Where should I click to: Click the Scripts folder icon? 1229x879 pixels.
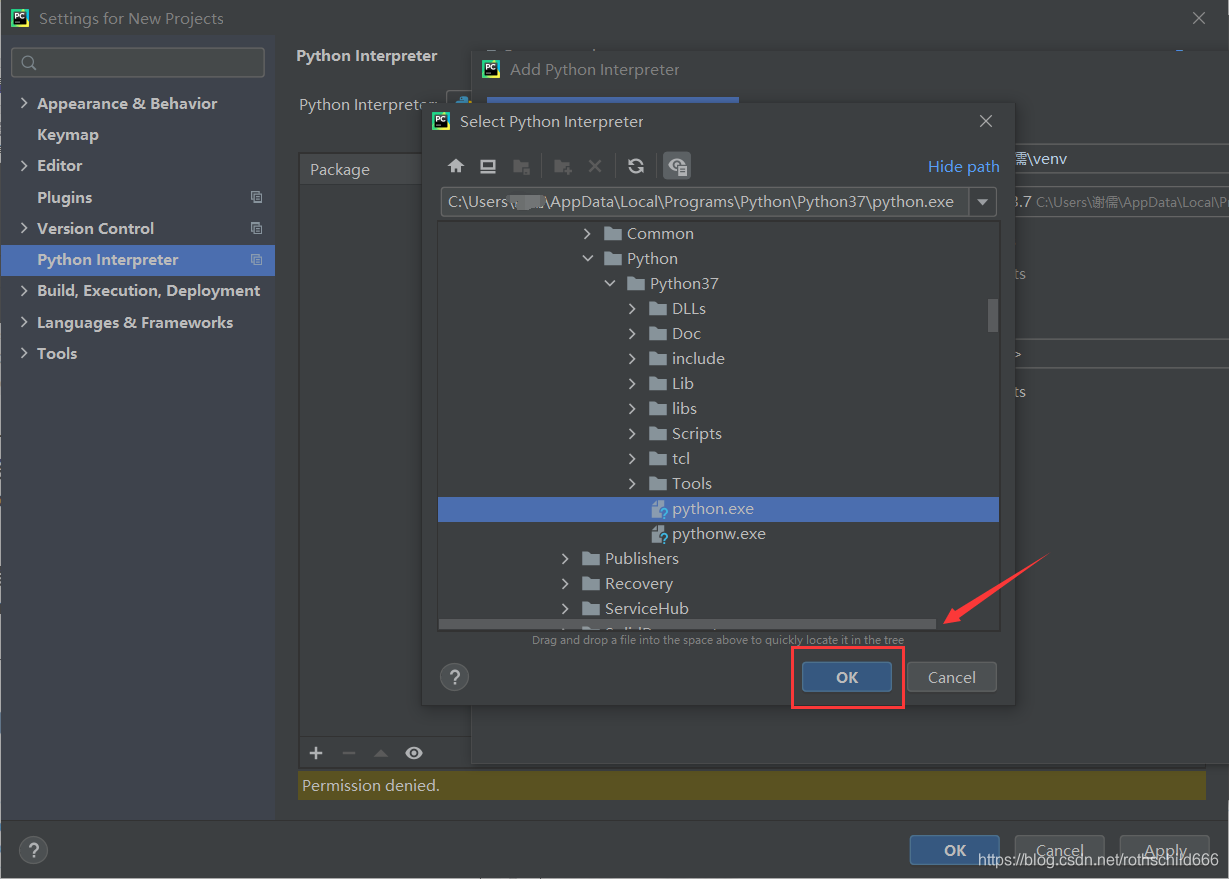657,434
